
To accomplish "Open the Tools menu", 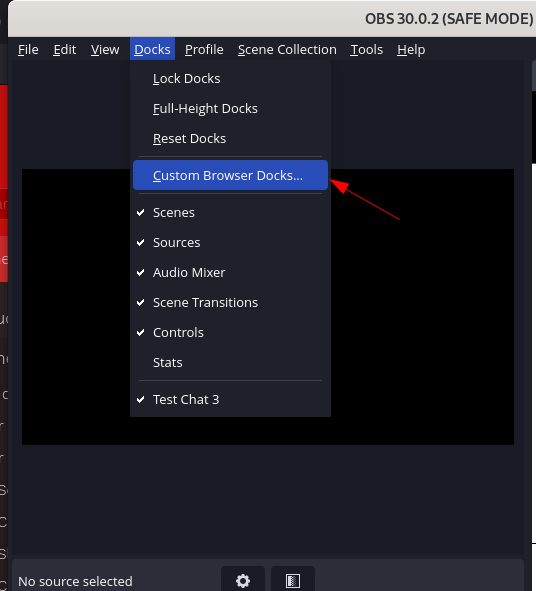I will click(366, 49).
